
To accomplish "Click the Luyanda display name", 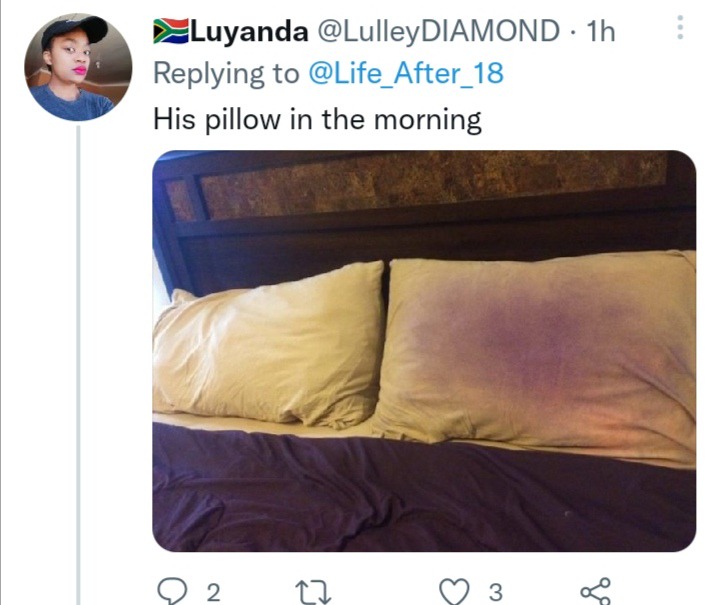I will pyautogui.click(x=249, y=31).
